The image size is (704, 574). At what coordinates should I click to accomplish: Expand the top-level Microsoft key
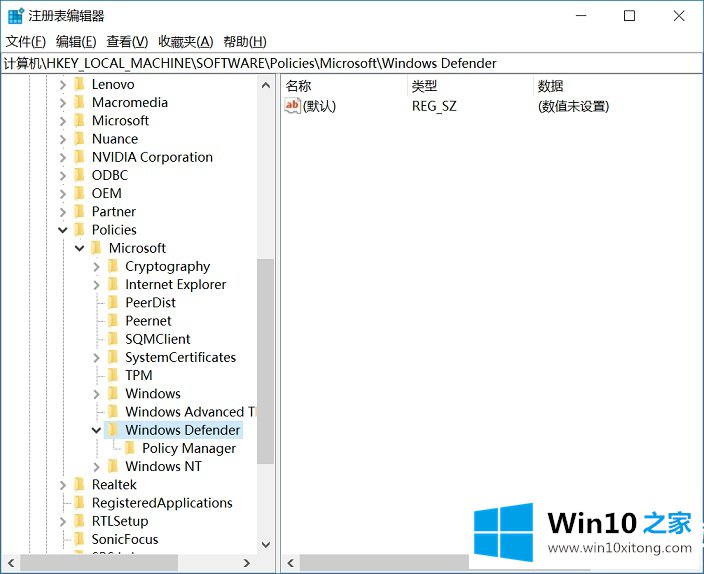pos(63,121)
